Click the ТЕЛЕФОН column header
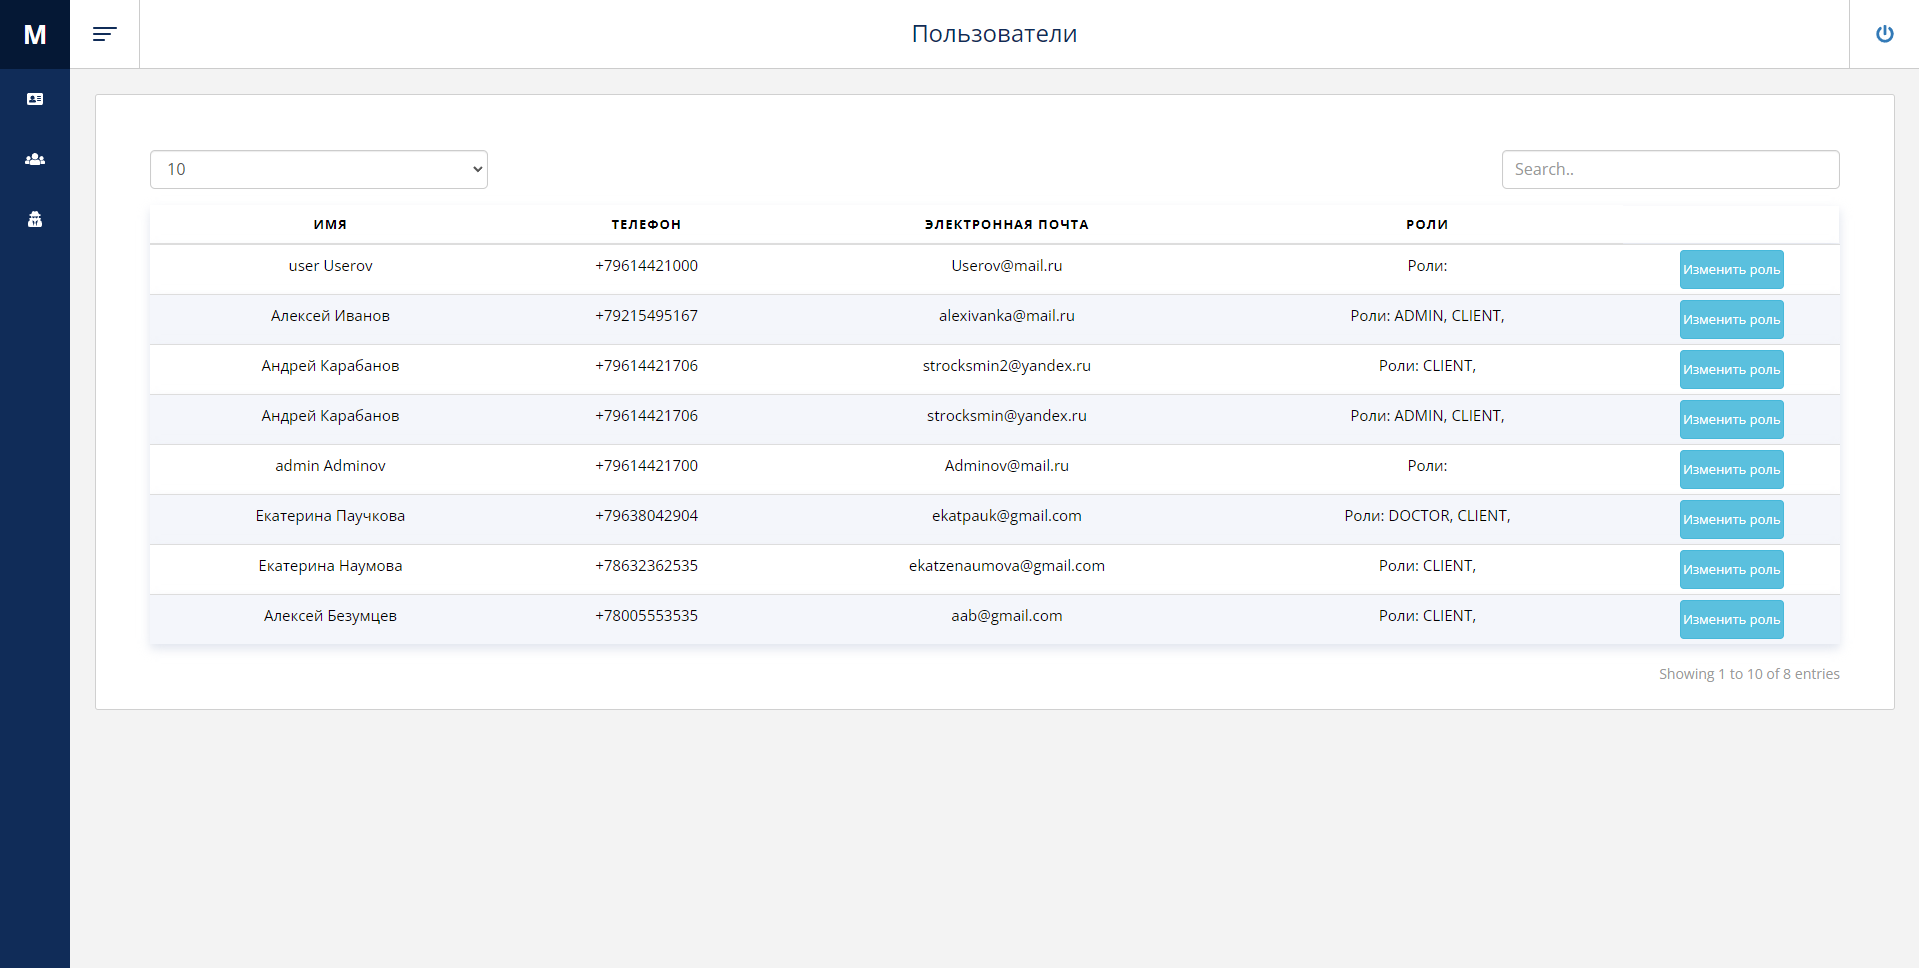This screenshot has width=1919, height=968. 646,224
